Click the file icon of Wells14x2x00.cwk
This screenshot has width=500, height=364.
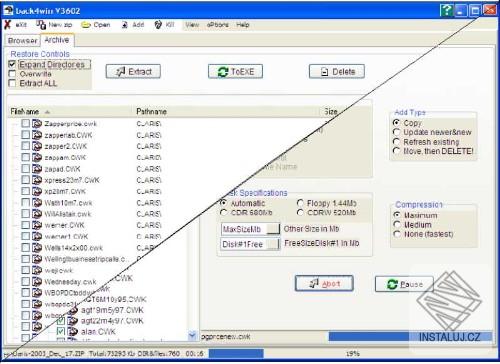click(x=37, y=248)
